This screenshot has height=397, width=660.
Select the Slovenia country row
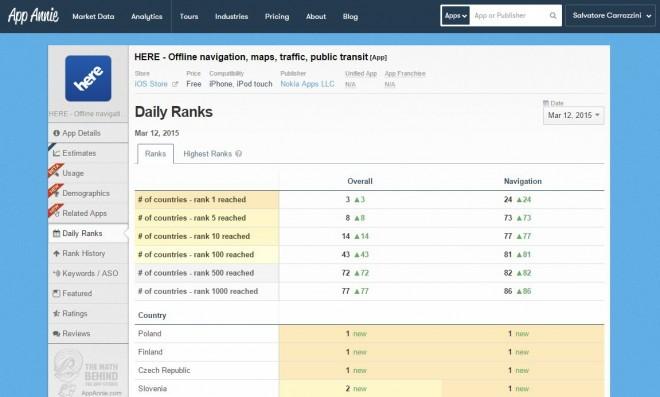[370, 389]
